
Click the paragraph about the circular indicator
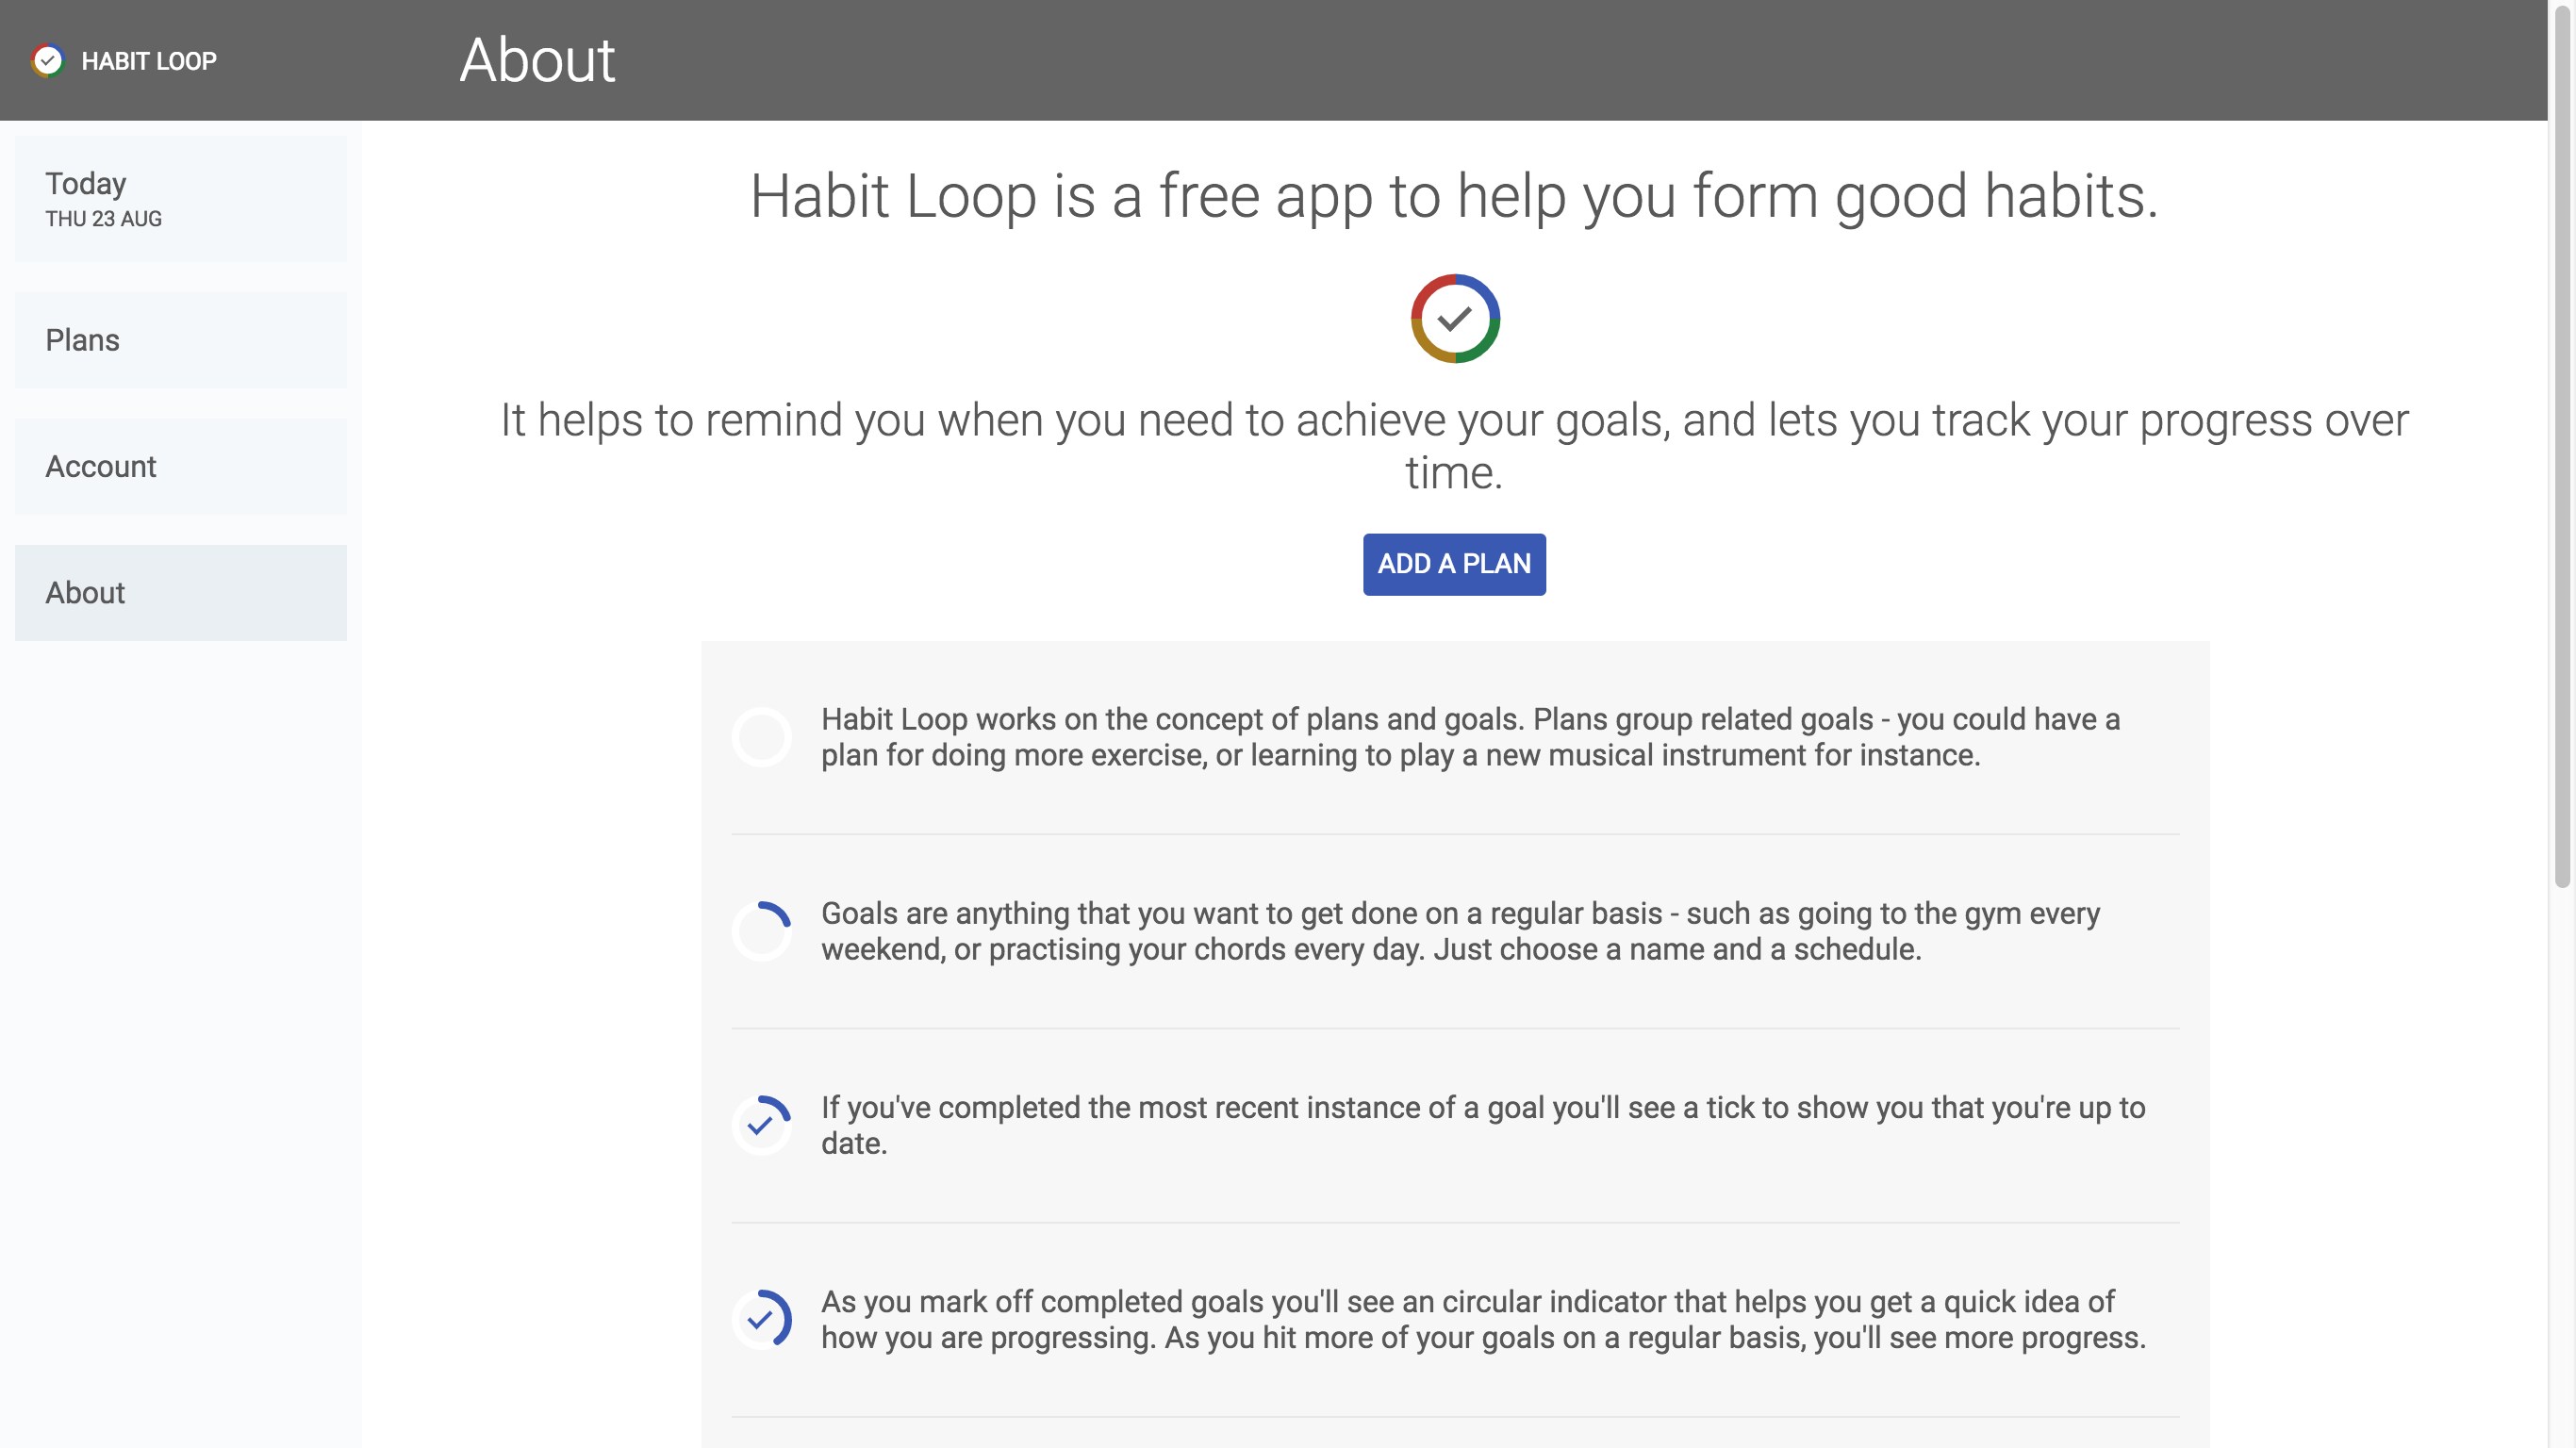1482,1319
